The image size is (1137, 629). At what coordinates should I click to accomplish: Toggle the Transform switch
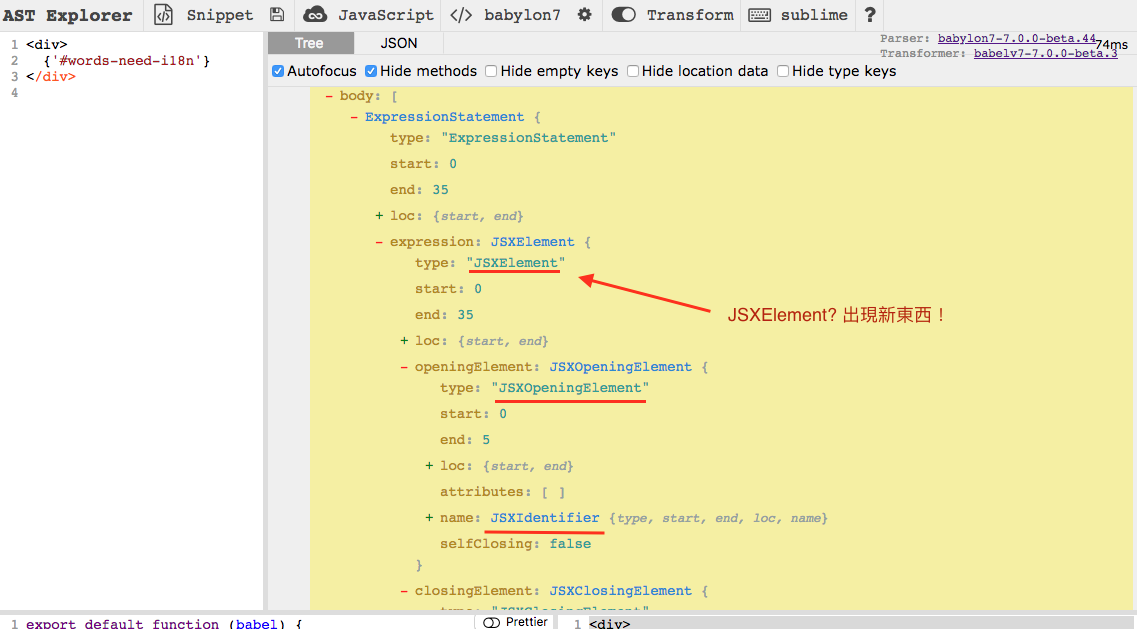pyautogui.click(x=624, y=15)
